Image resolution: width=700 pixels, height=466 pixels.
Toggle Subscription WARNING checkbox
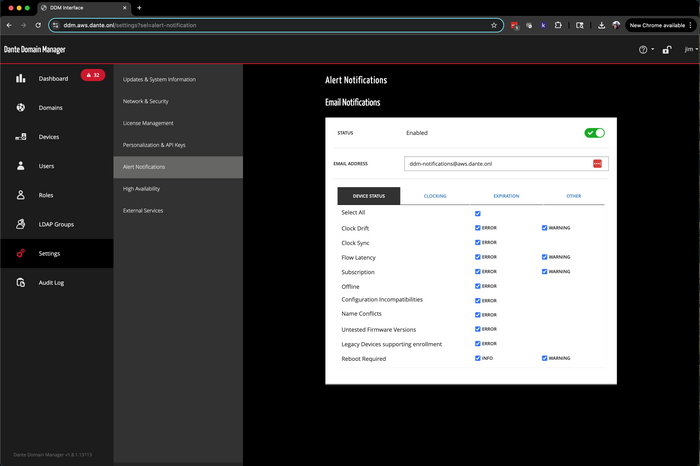[544, 271]
